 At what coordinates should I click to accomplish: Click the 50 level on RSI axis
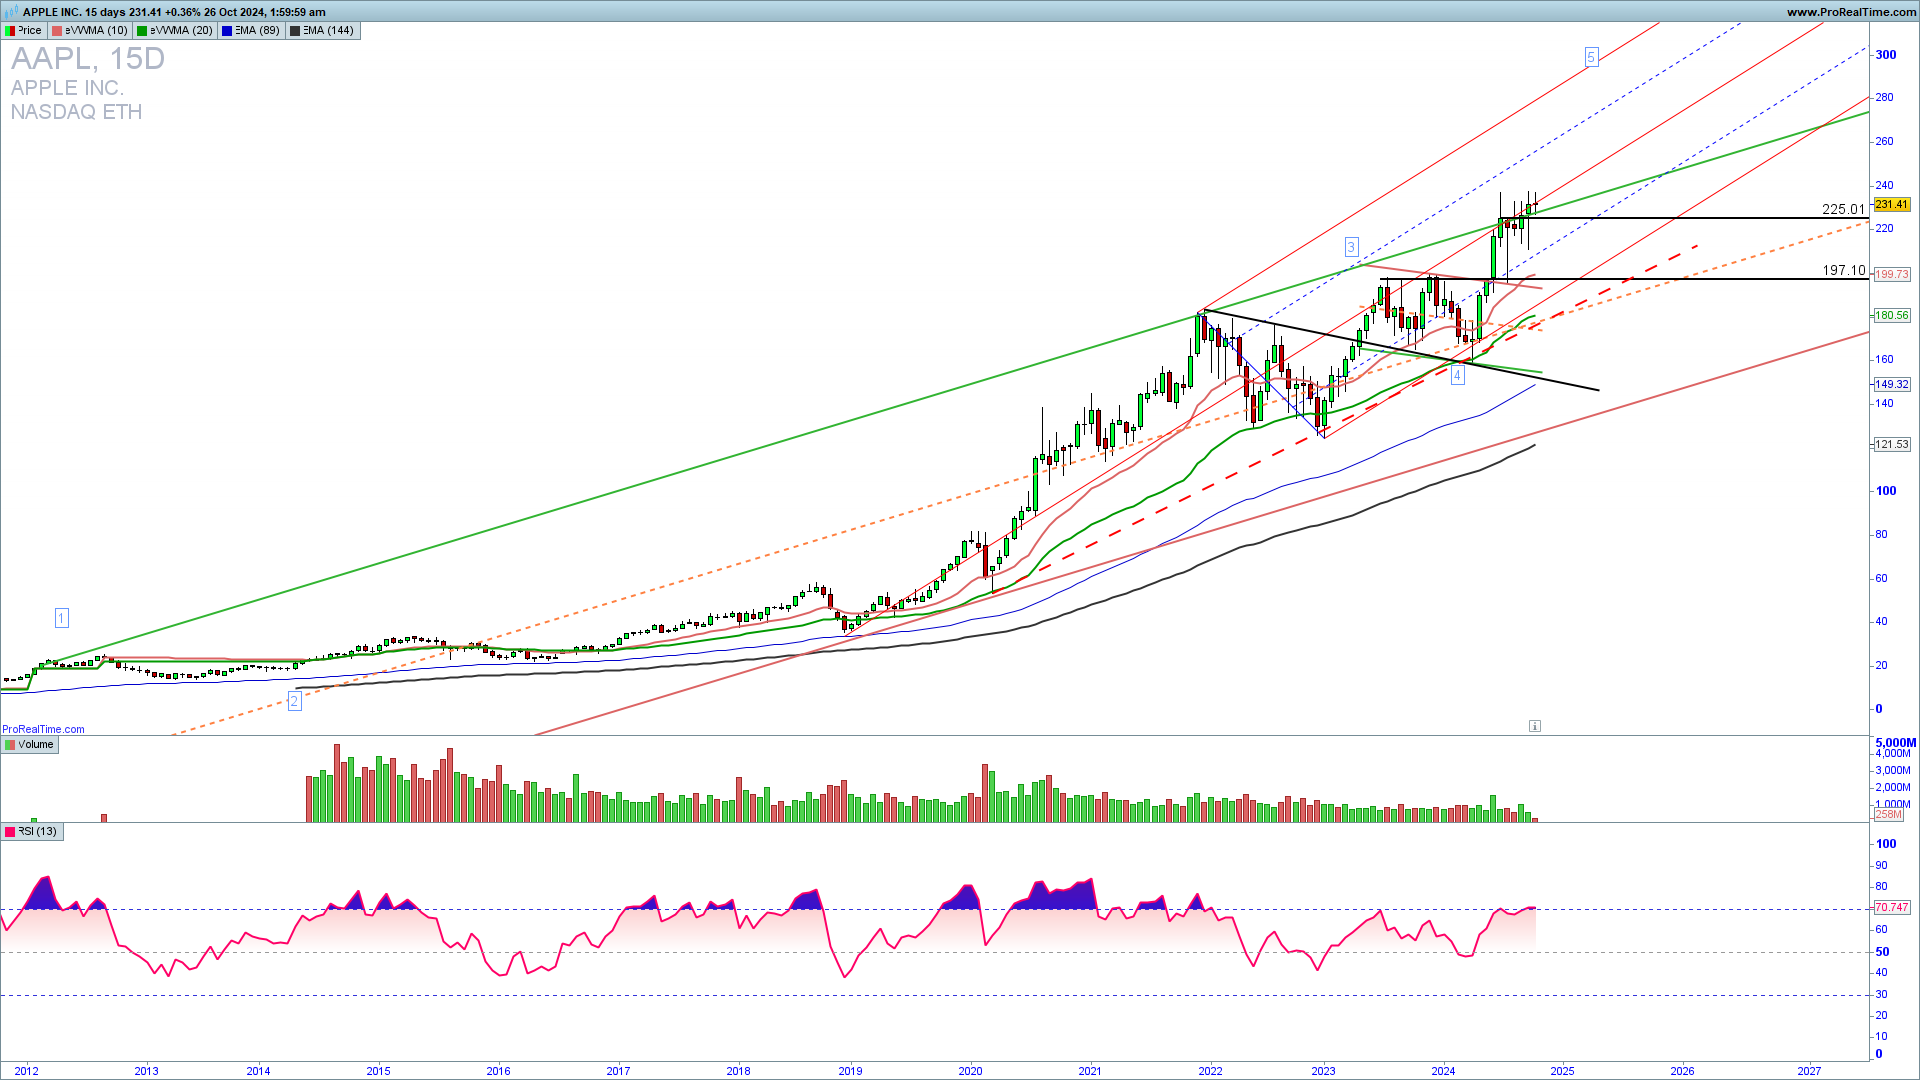(x=1882, y=952)
